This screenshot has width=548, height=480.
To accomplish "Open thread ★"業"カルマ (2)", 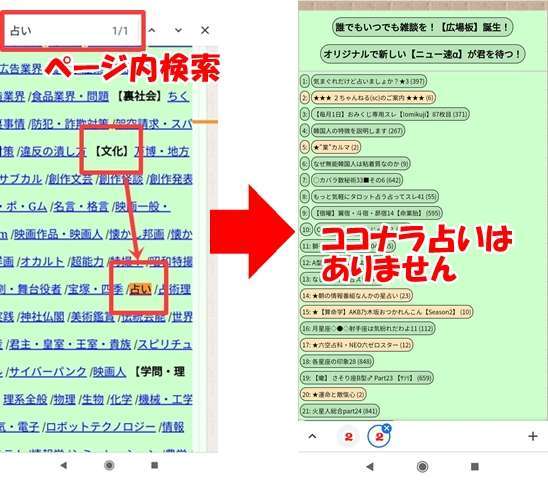I will pyautogui.click(x=336, y=147).
